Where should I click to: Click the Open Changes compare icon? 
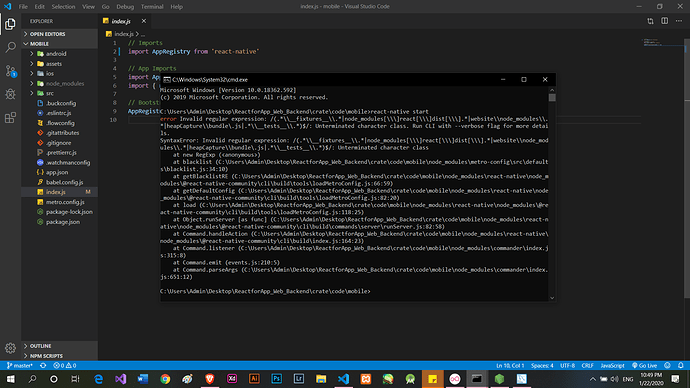point(650,21)
